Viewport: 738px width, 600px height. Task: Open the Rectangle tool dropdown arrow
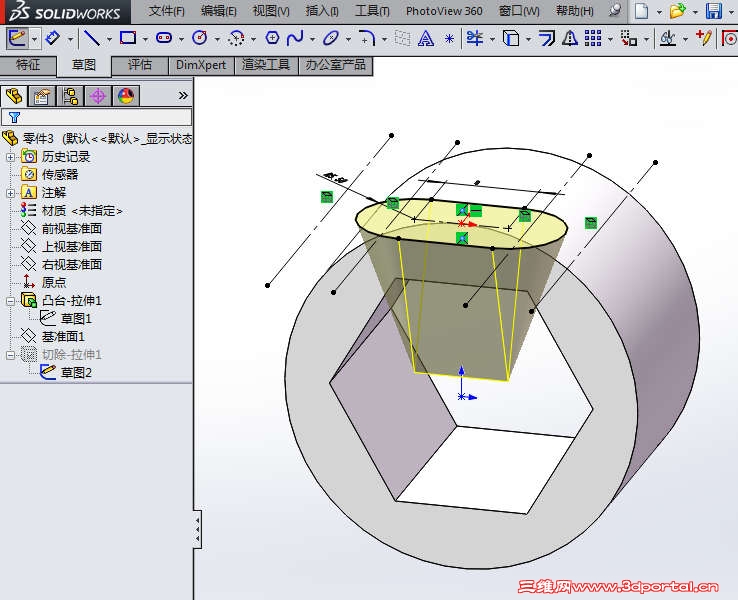click(145, 39)
